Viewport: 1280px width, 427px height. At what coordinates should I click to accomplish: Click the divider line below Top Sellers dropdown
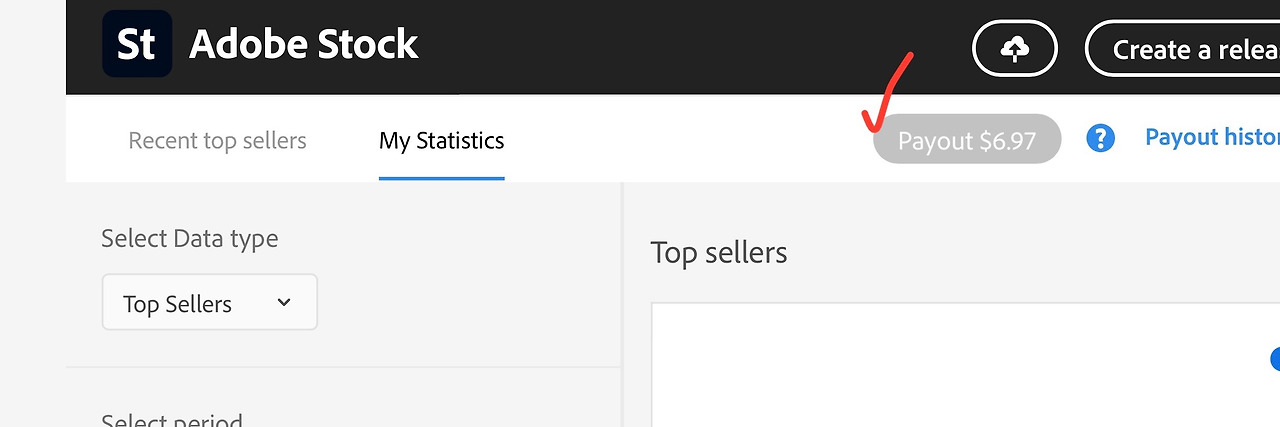pos(344,367)
